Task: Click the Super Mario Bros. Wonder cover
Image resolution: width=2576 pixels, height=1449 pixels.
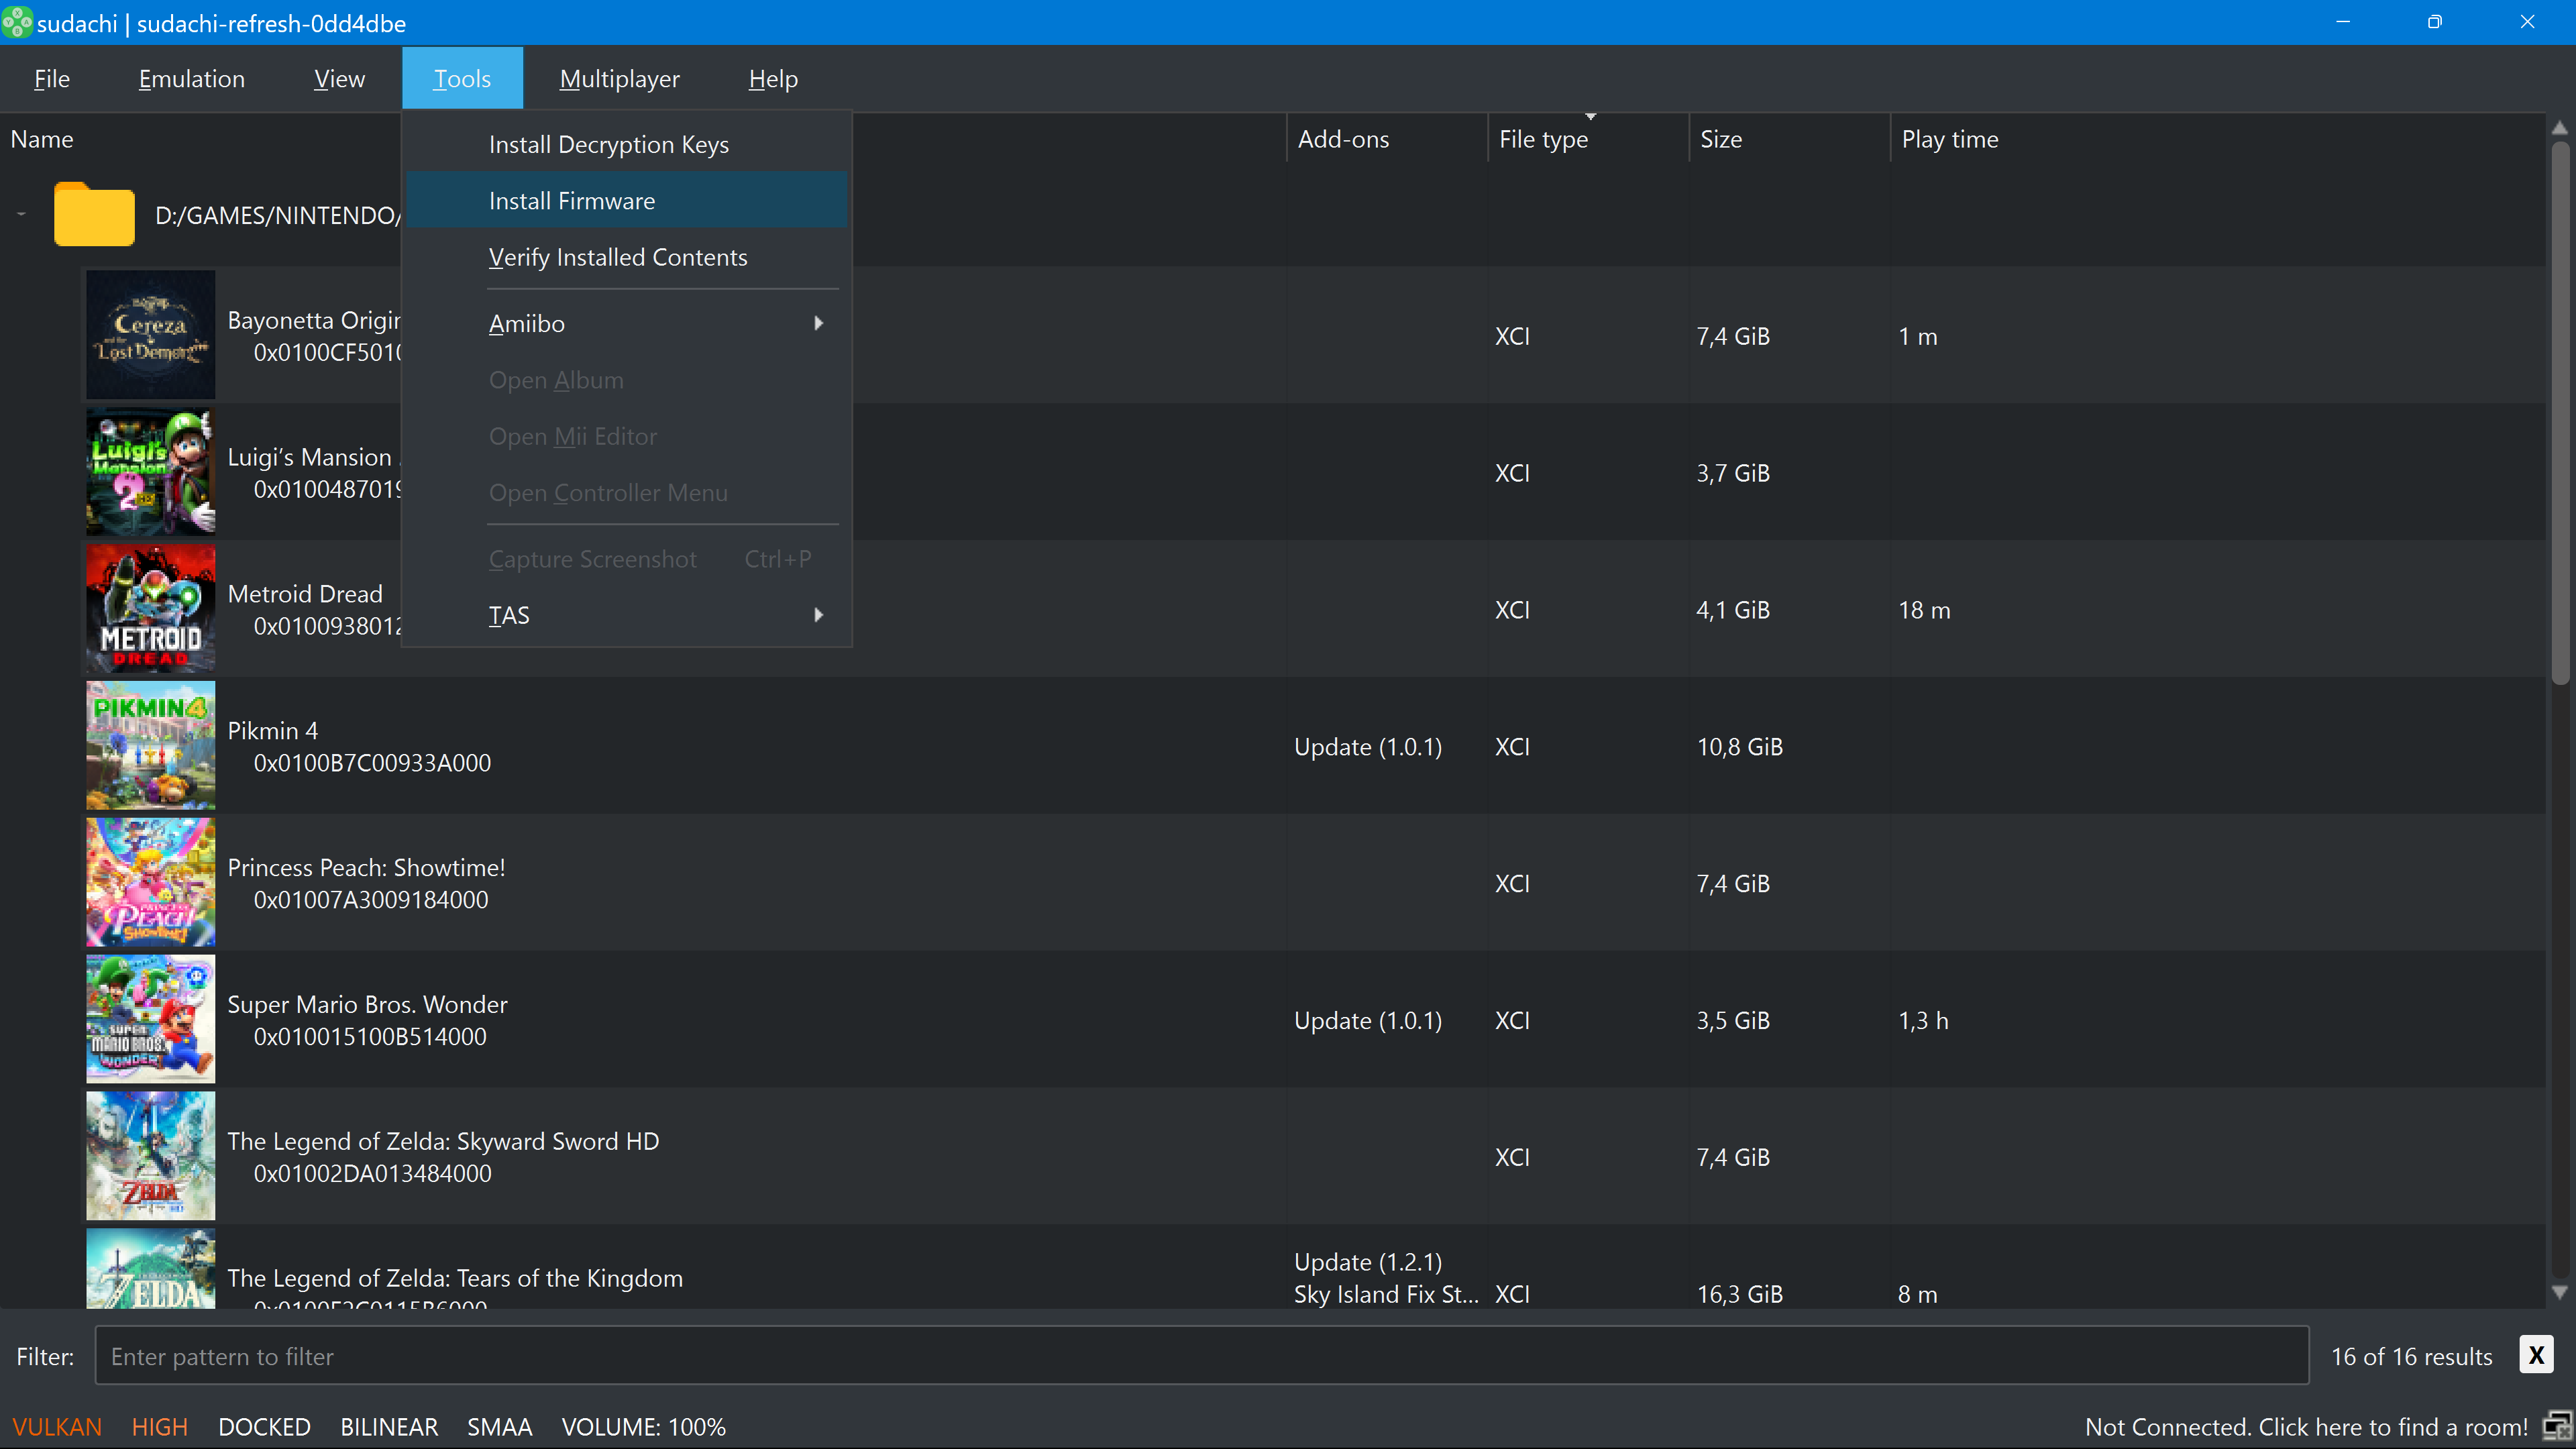Action: [150, 1019]
